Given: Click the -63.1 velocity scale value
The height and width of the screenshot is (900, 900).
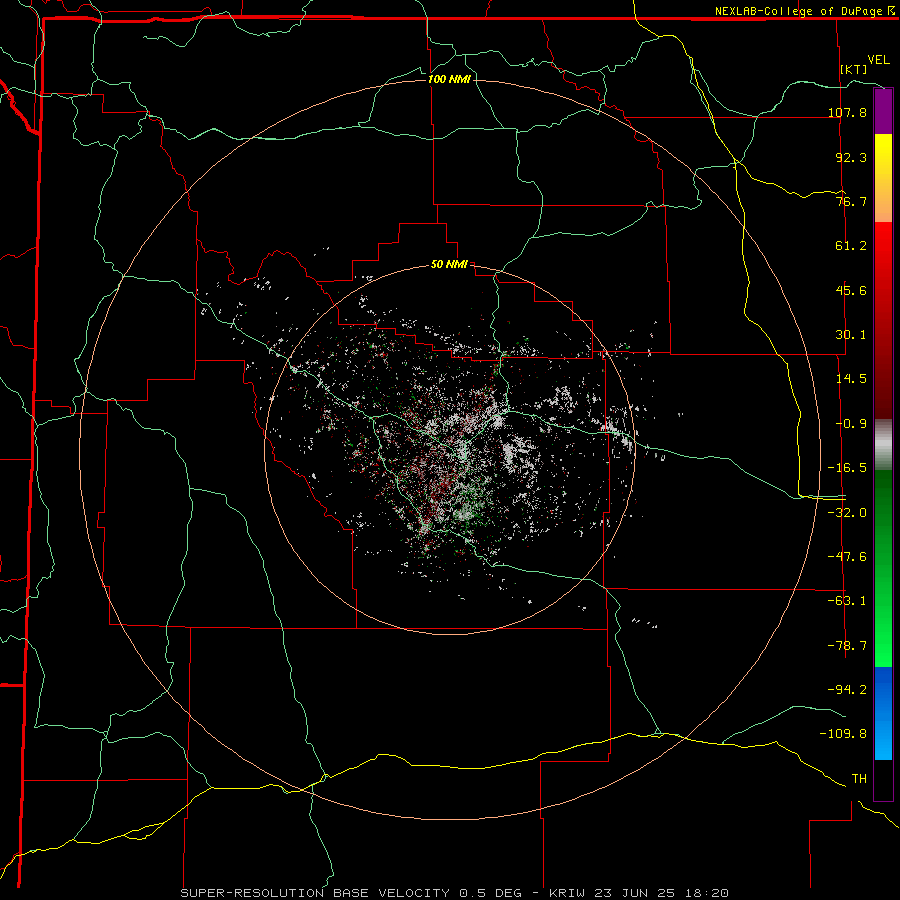Looking at the screenshot, I should coord(847,601).
